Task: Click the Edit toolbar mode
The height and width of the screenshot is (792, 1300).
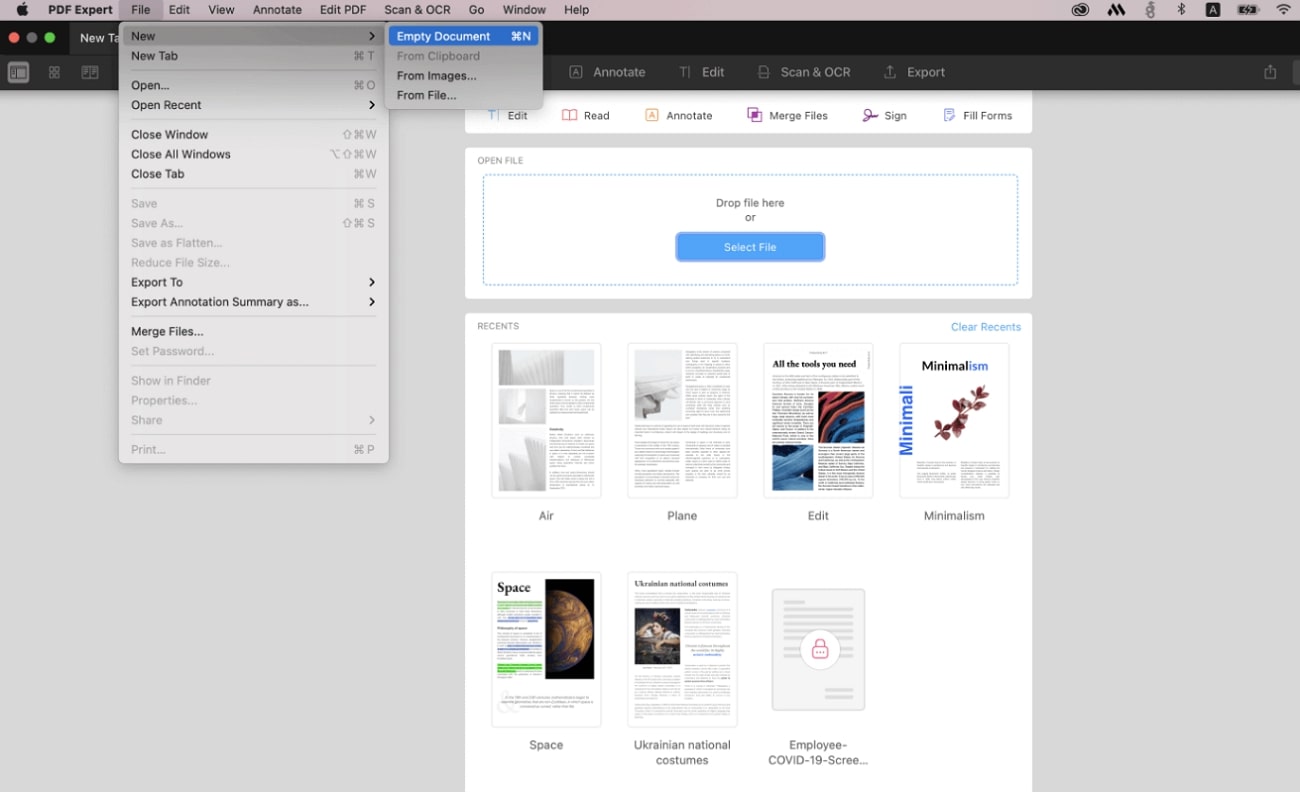Action: (701, 72)
